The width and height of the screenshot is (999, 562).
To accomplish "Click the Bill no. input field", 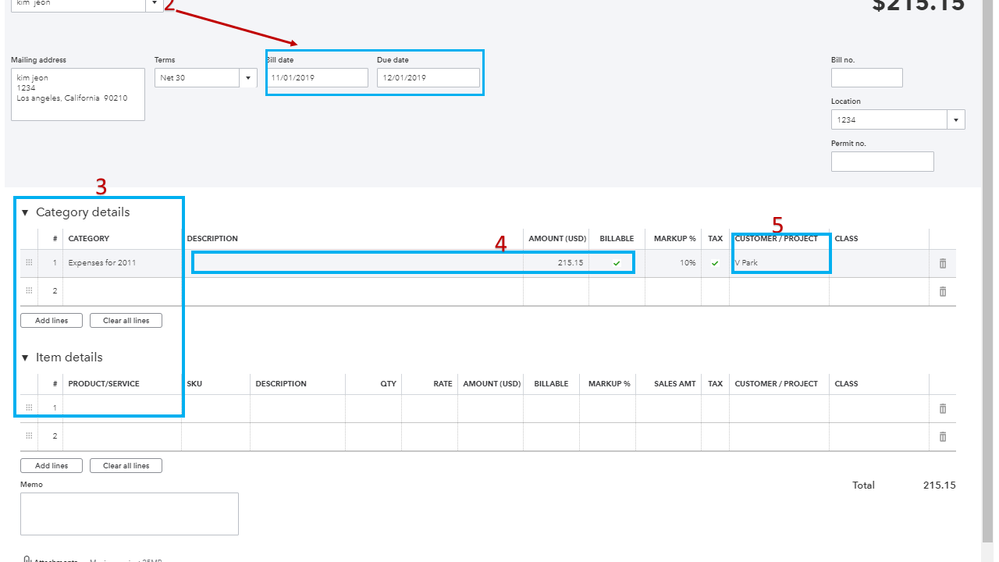I will pos(866,78).
